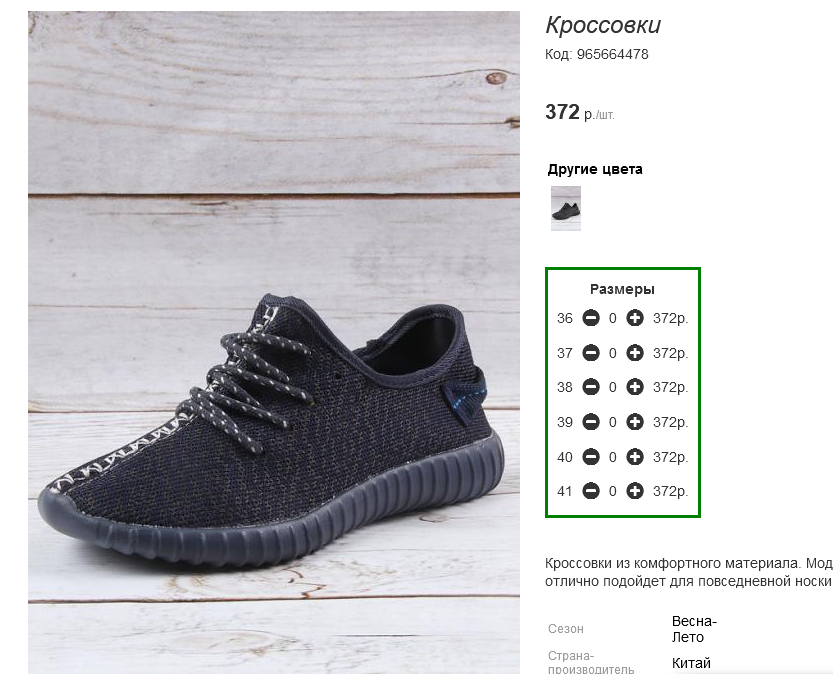
Task: Click plus icon for size 38
Action: tap(635, 387)
